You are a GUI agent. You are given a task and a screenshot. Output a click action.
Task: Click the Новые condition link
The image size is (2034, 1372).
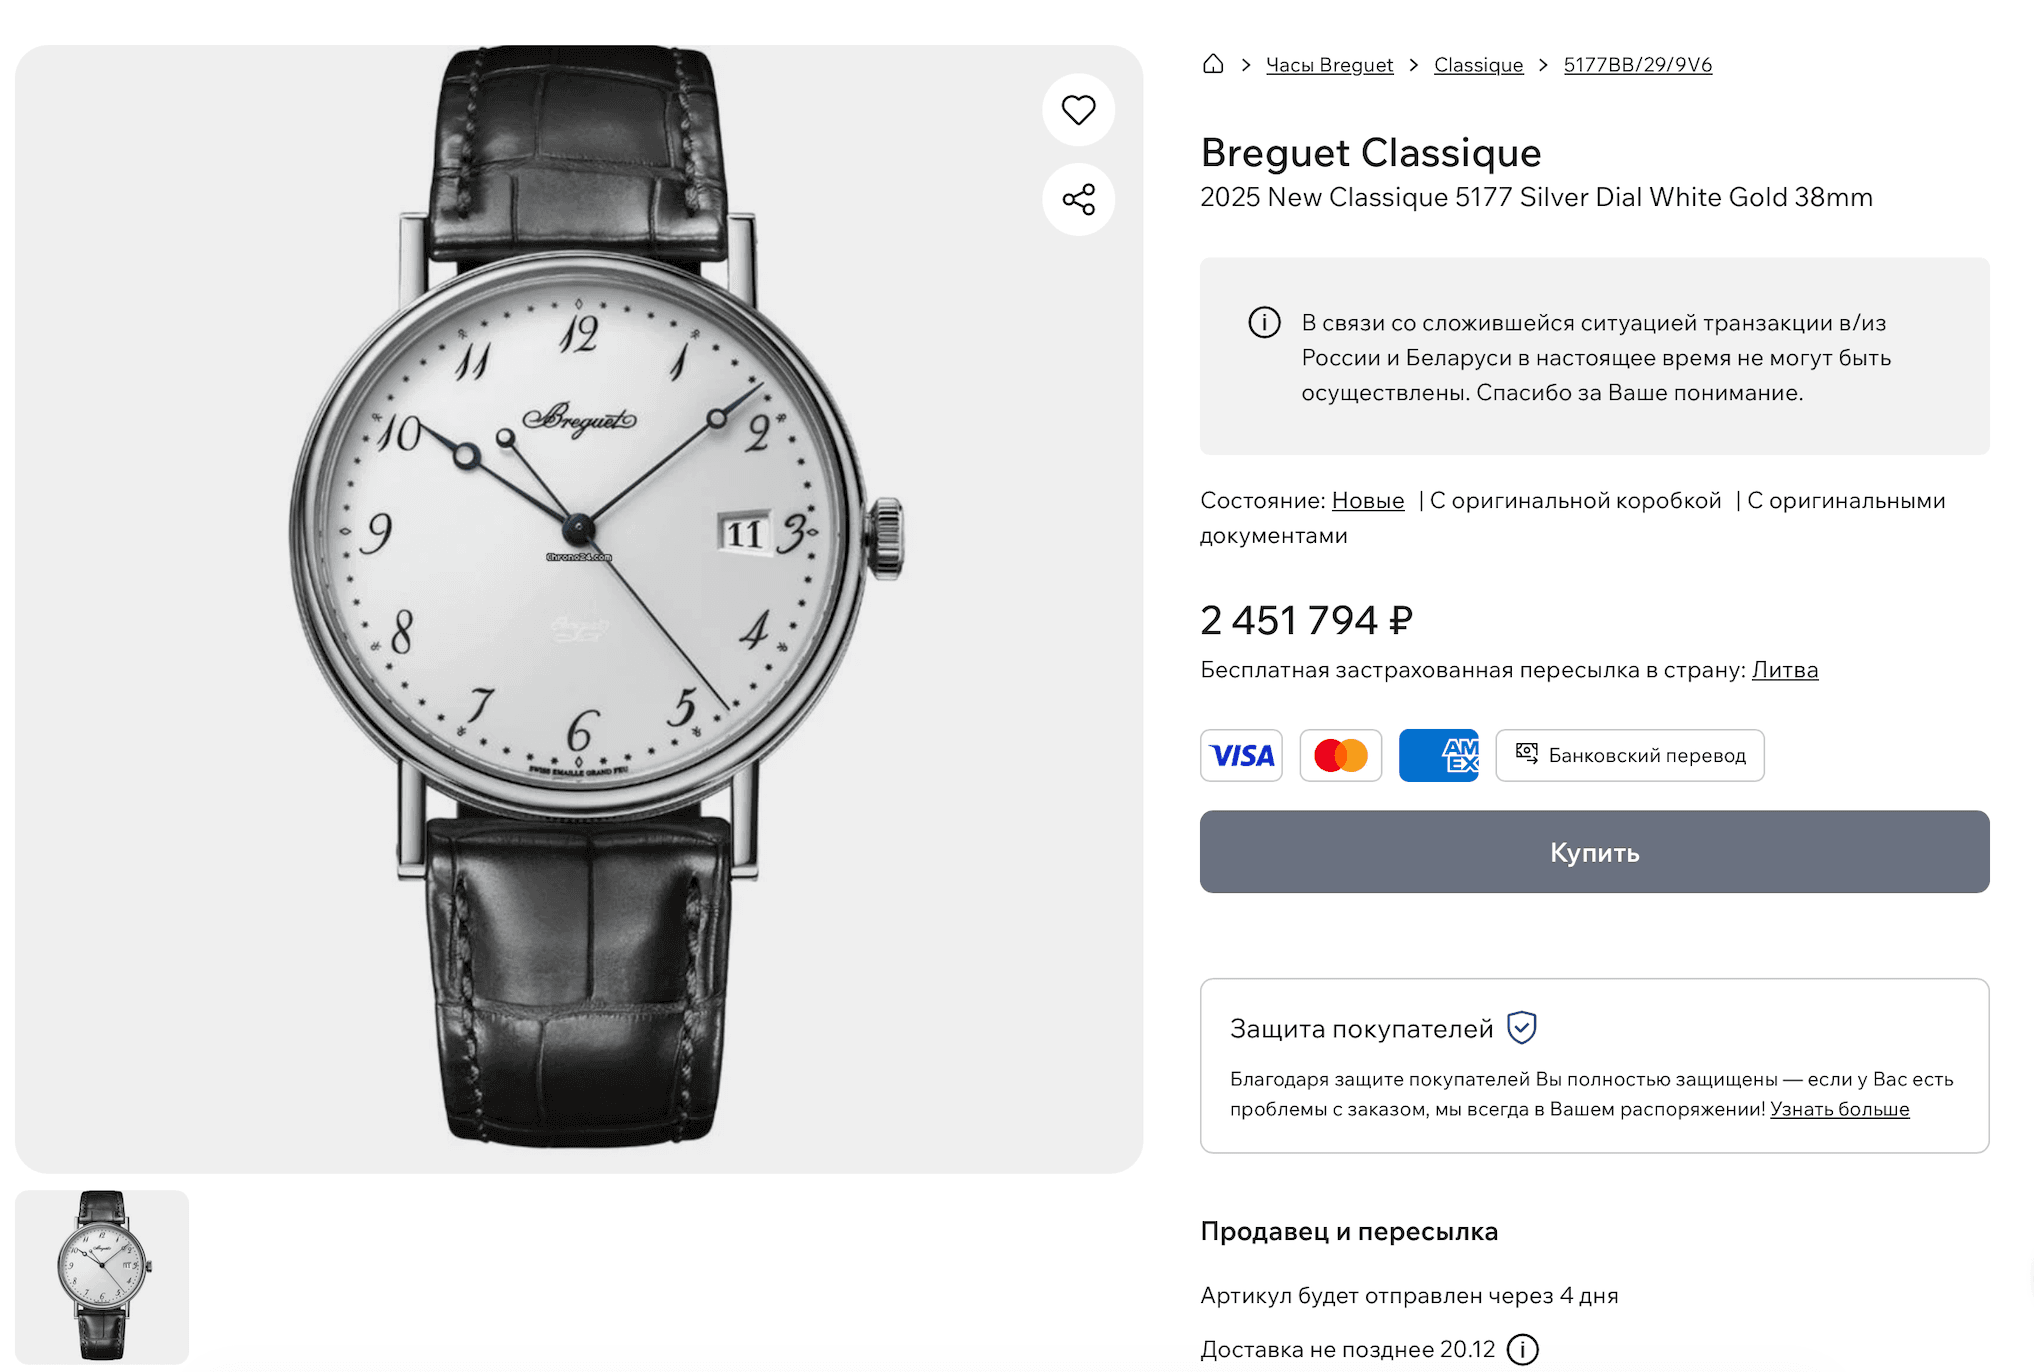pyautogui.click(x=1367, y=501)
